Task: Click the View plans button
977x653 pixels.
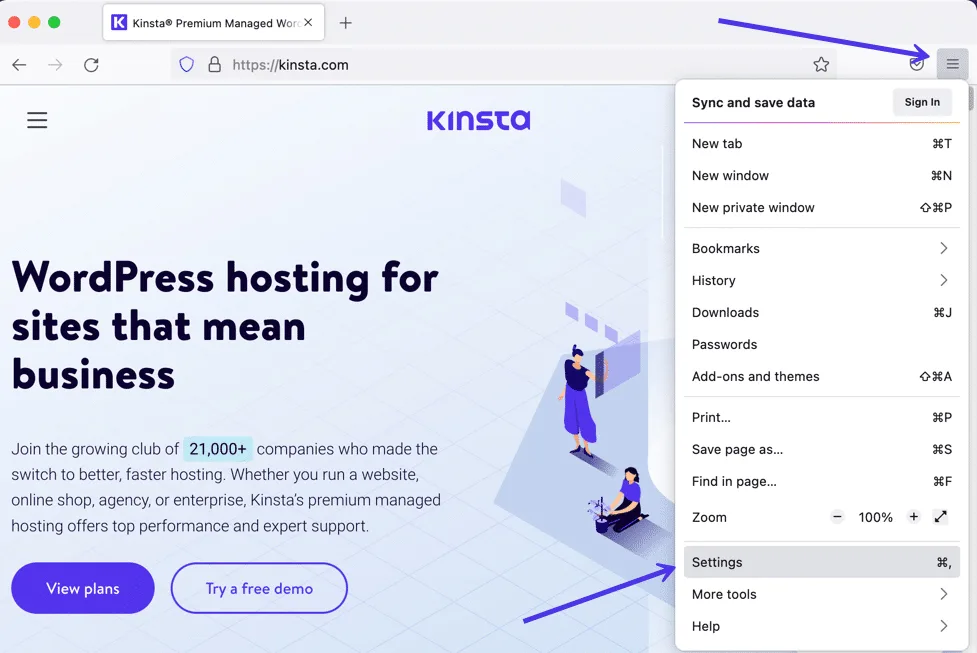Action: click(83, 588)
